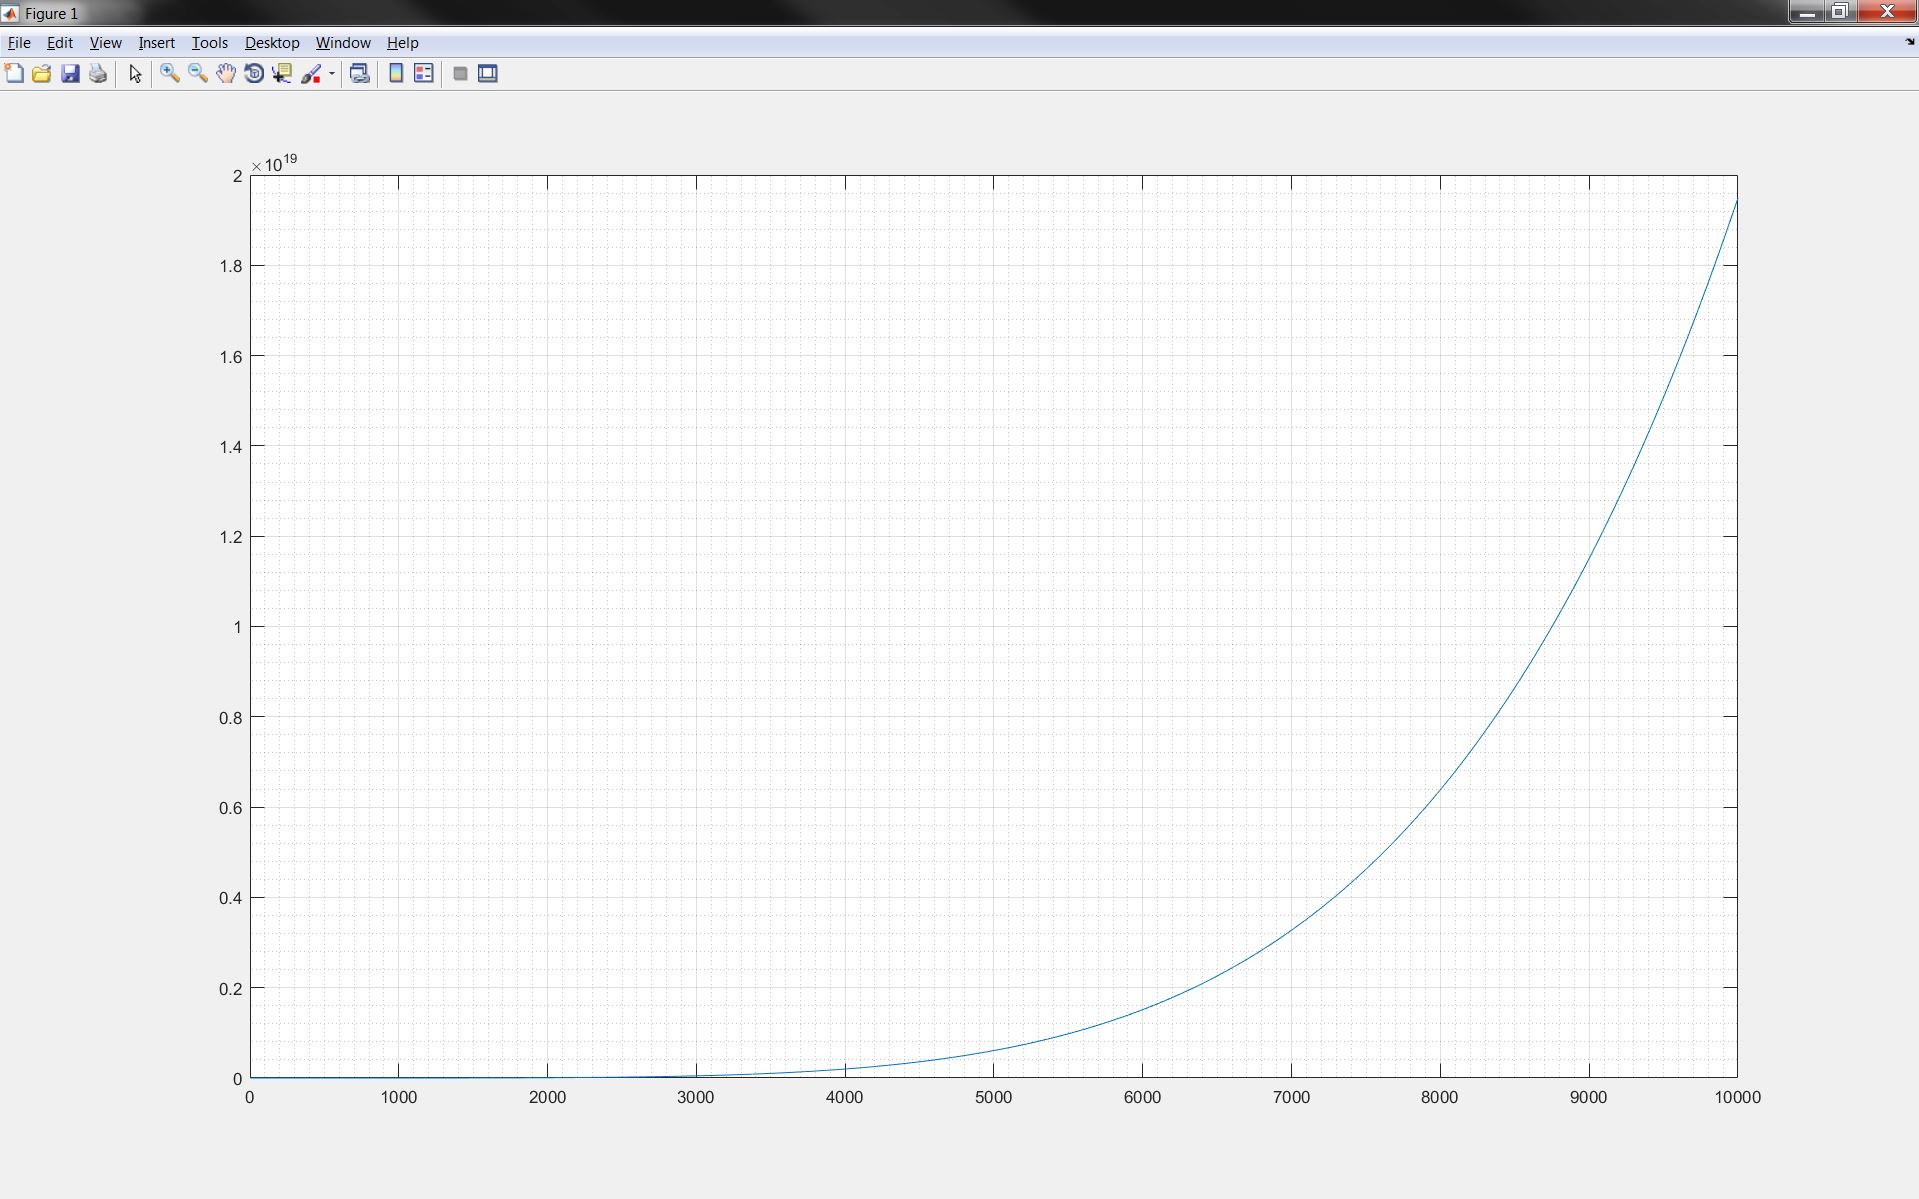Open the Insert menu
Viewport: 1919px width, 1199px height.
pos(156,43)
